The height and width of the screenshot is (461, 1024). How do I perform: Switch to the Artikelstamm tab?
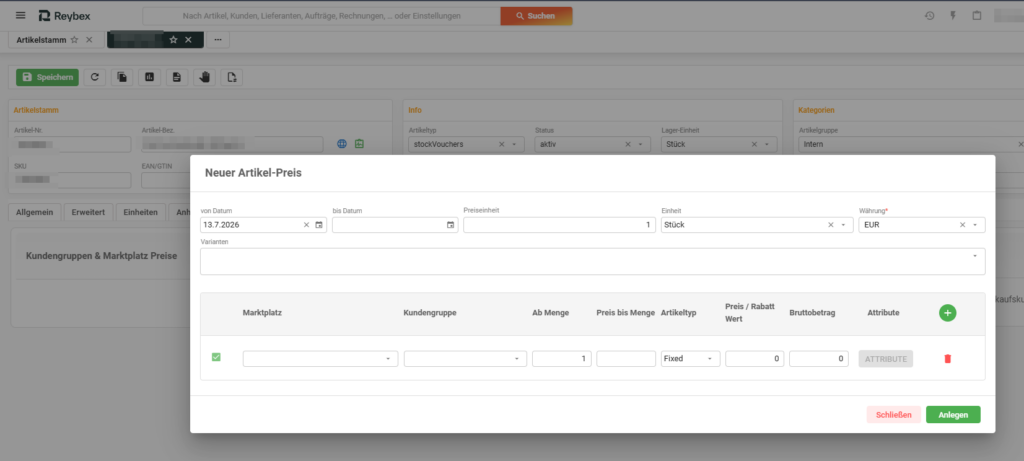40,40
